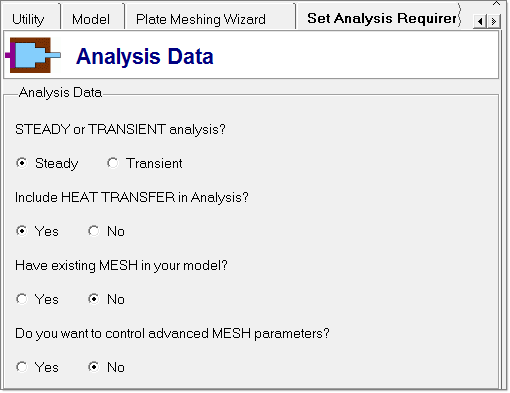This screenshot has width=510, height=393.
Task: Choose No for including heat transfer
Action: pos(94,231)
